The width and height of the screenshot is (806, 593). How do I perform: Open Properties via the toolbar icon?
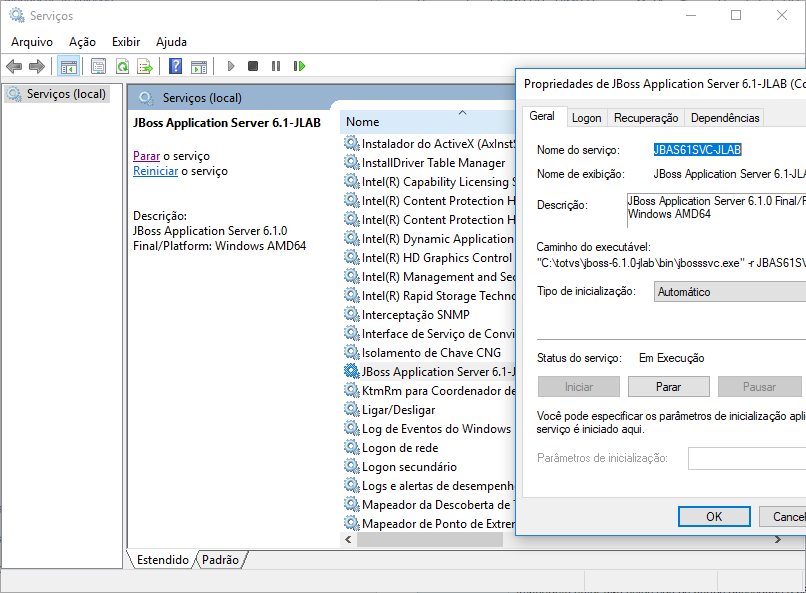click(x=98, y=66)
